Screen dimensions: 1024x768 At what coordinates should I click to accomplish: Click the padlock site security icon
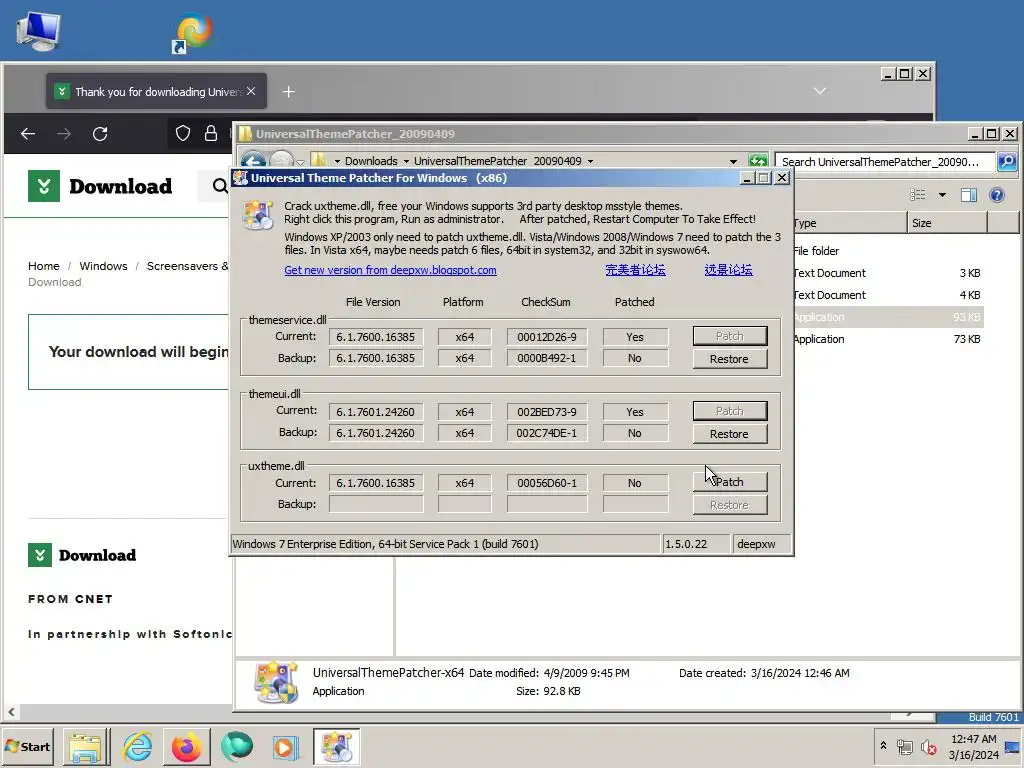[x=210, y=133]
